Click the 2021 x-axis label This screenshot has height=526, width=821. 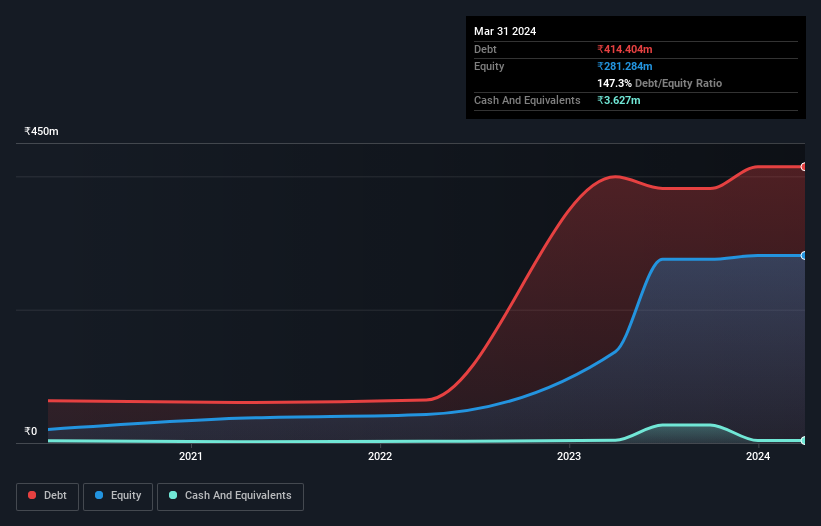(x=191, y=456)
